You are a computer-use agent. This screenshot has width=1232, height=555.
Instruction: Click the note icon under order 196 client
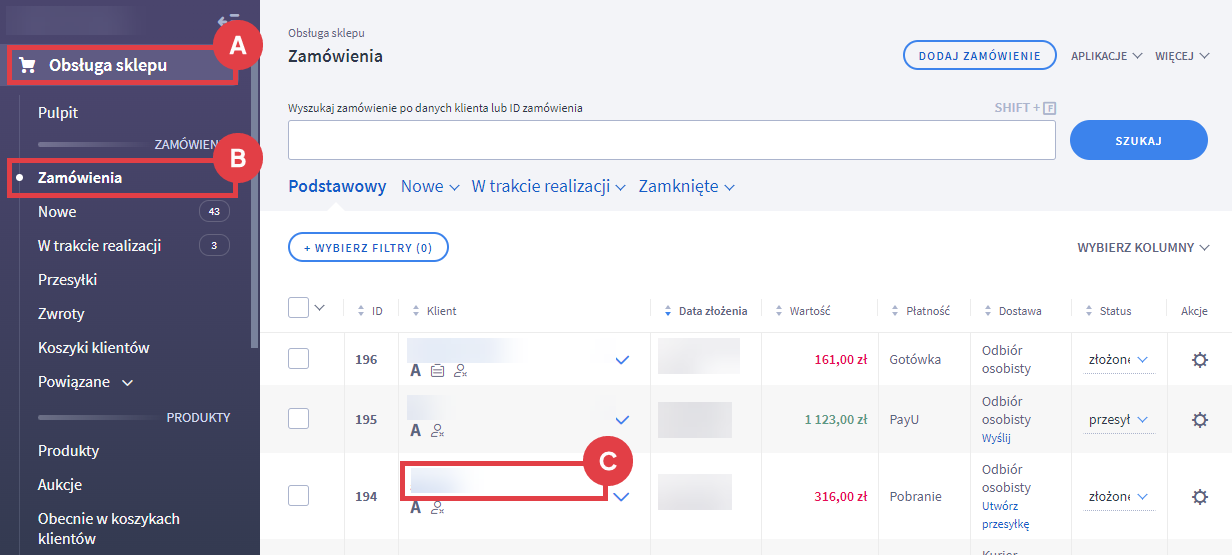click(437, 371)
